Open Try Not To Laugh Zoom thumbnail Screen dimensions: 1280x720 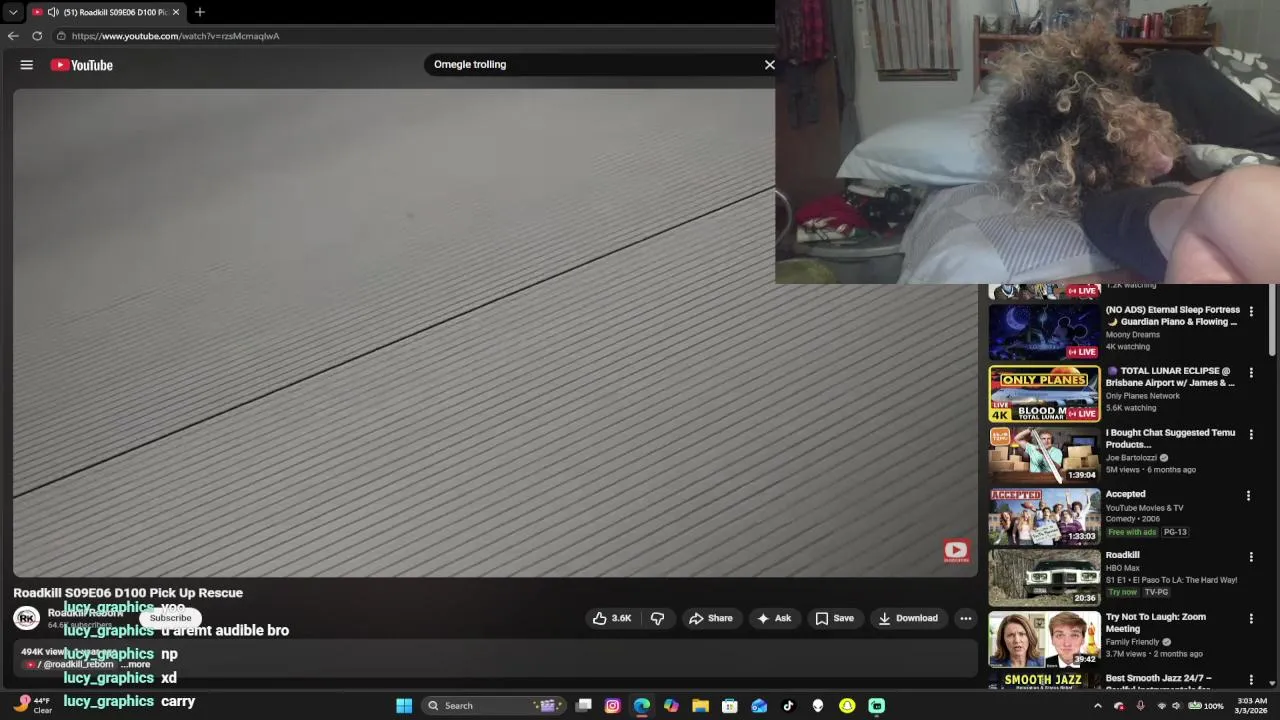[1044, 639]
